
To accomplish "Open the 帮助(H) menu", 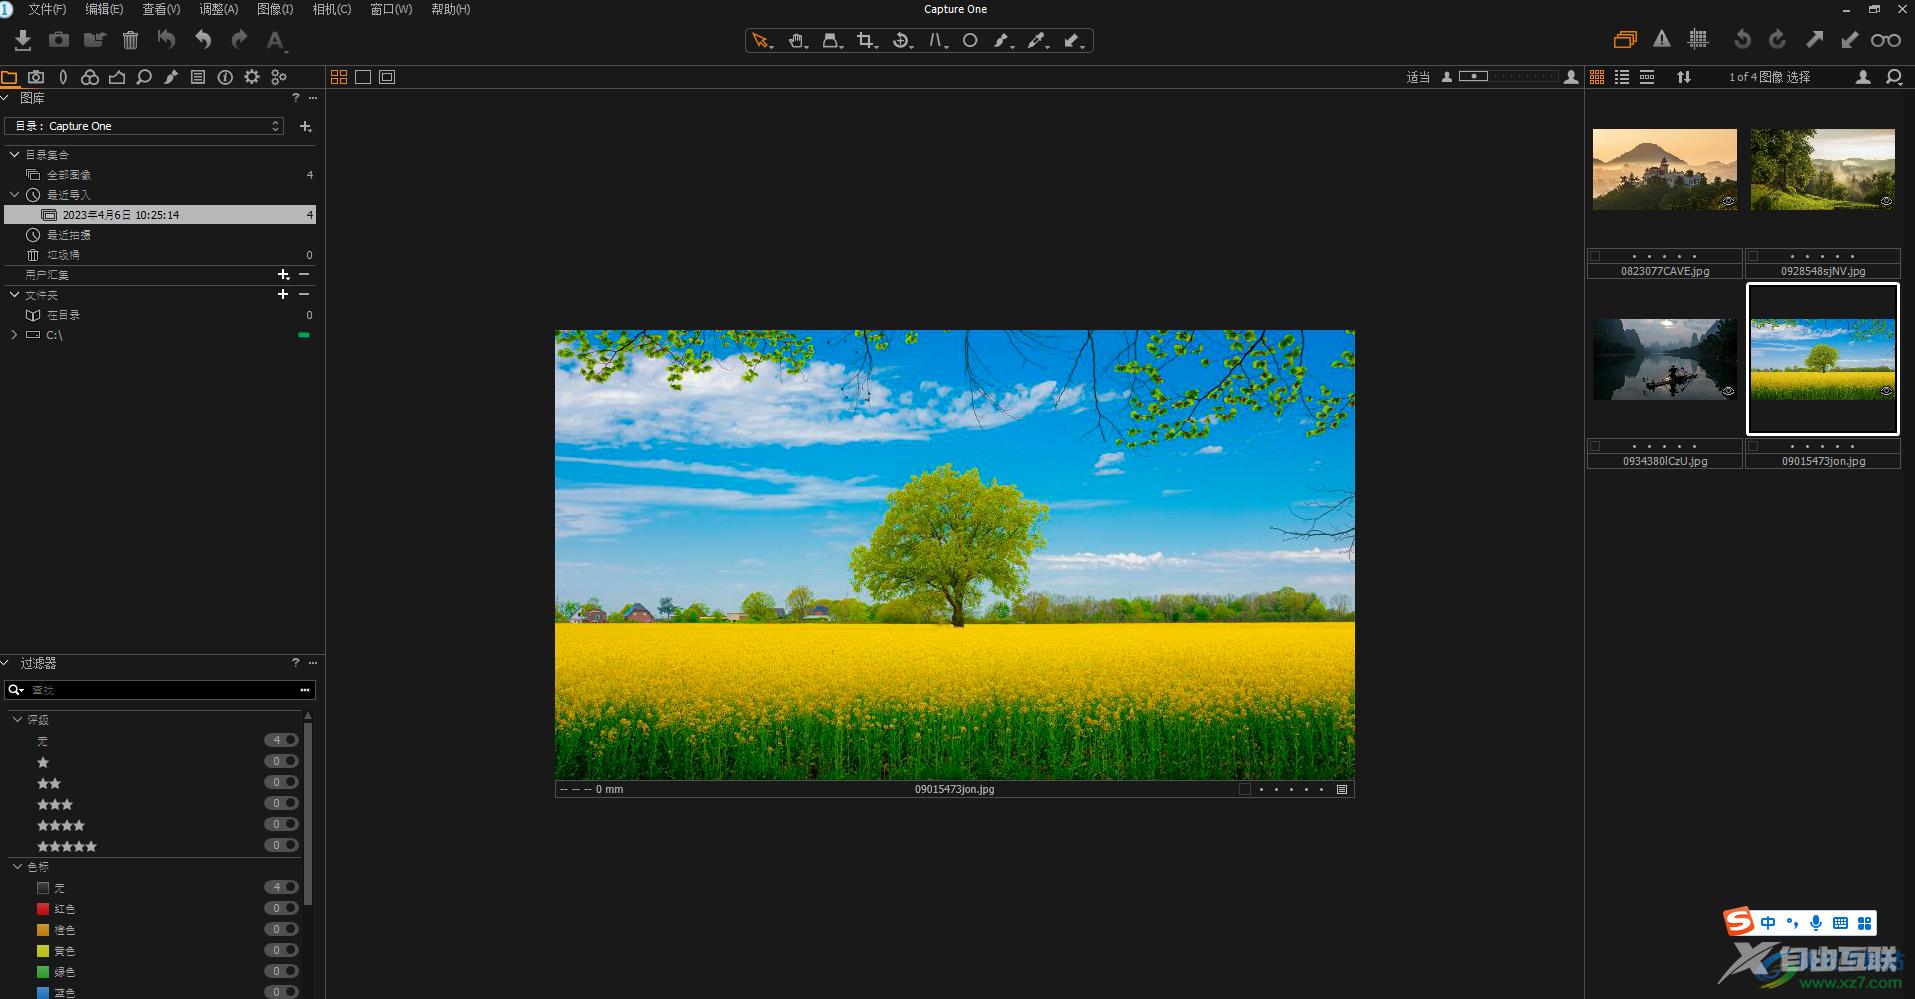I will click(x=450, y=9).
